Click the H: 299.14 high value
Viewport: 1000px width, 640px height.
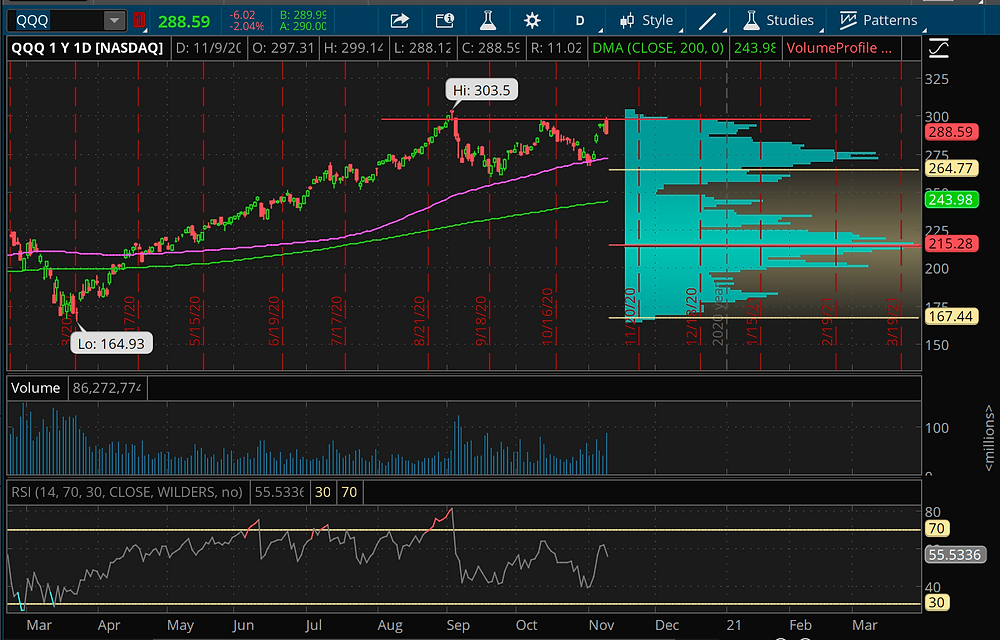tap(353, 48)
